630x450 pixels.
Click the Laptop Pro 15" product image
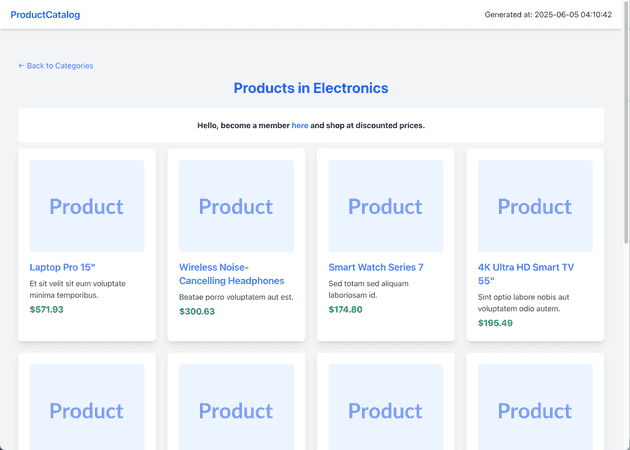click(x=87, y=206)
